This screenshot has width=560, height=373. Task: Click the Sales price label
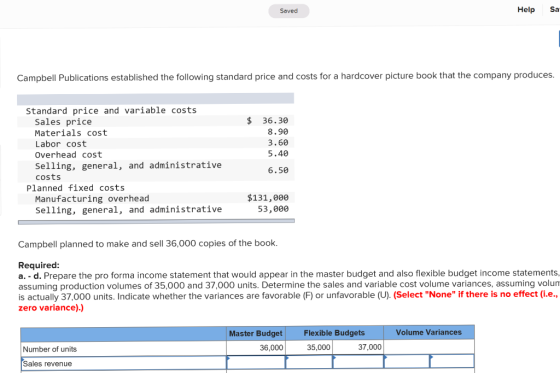pyautogui.click(x=63, y=122)
